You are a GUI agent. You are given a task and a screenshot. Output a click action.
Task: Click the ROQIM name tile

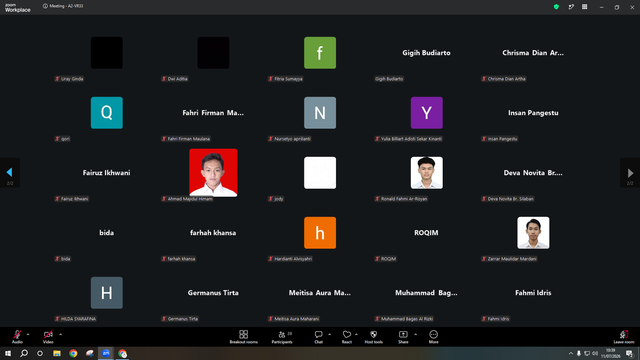coord(427,233)
